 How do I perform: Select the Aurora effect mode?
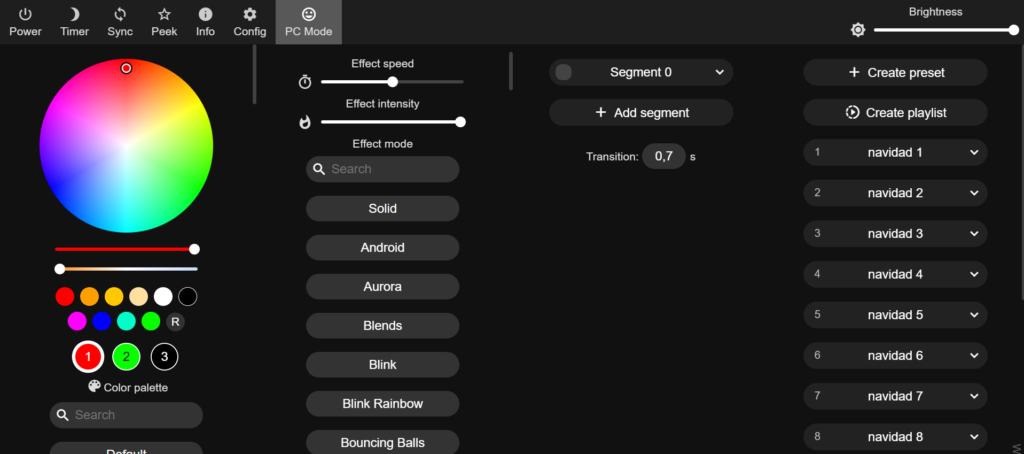tap(383, 287)
